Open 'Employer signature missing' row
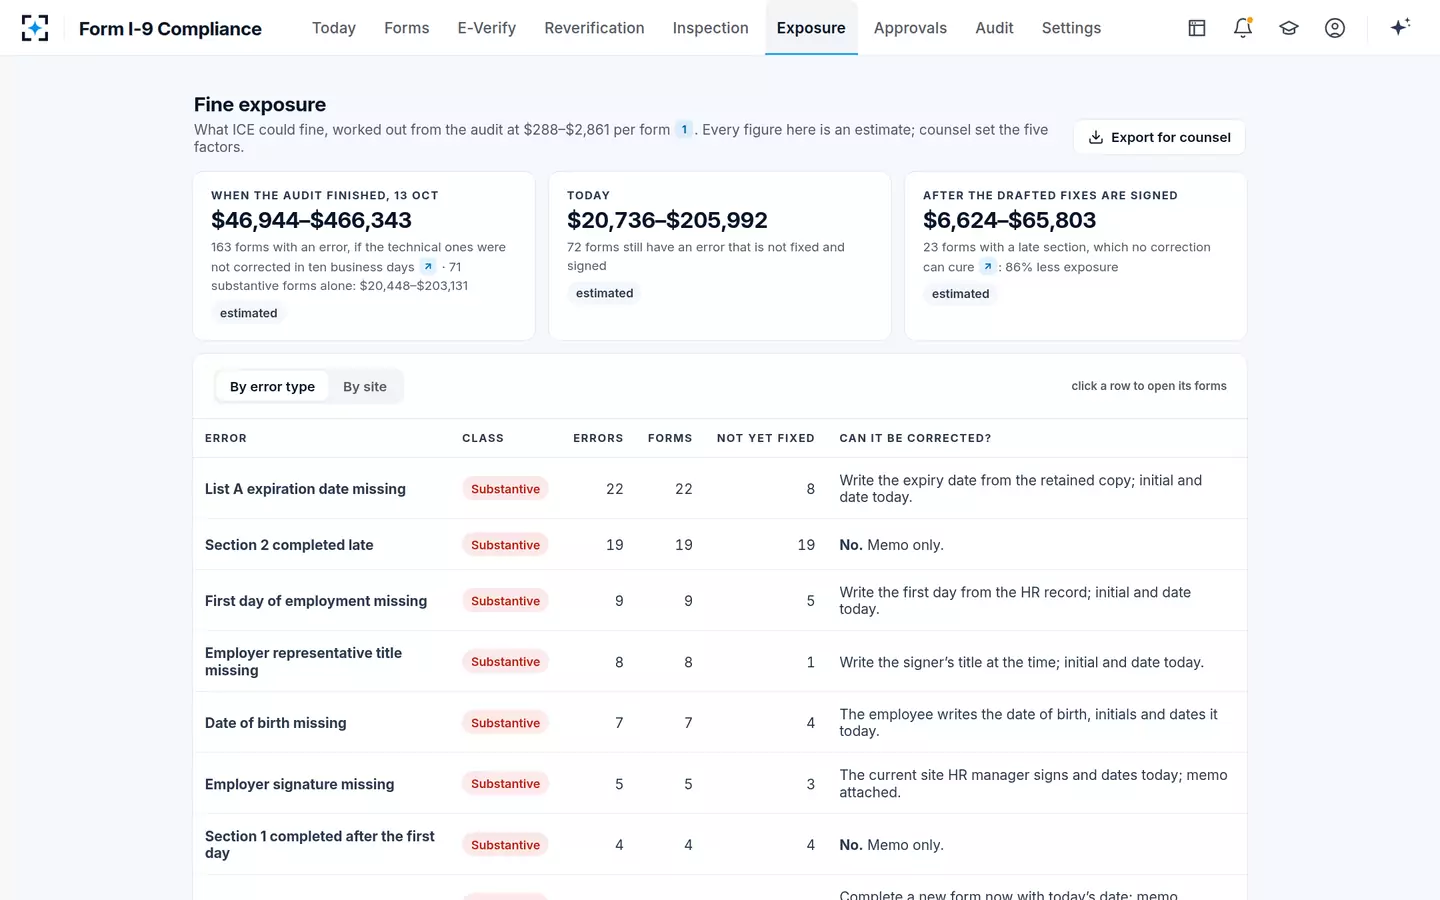The height and width of the screenshot is (900, 1440). [x=720, y=783]
